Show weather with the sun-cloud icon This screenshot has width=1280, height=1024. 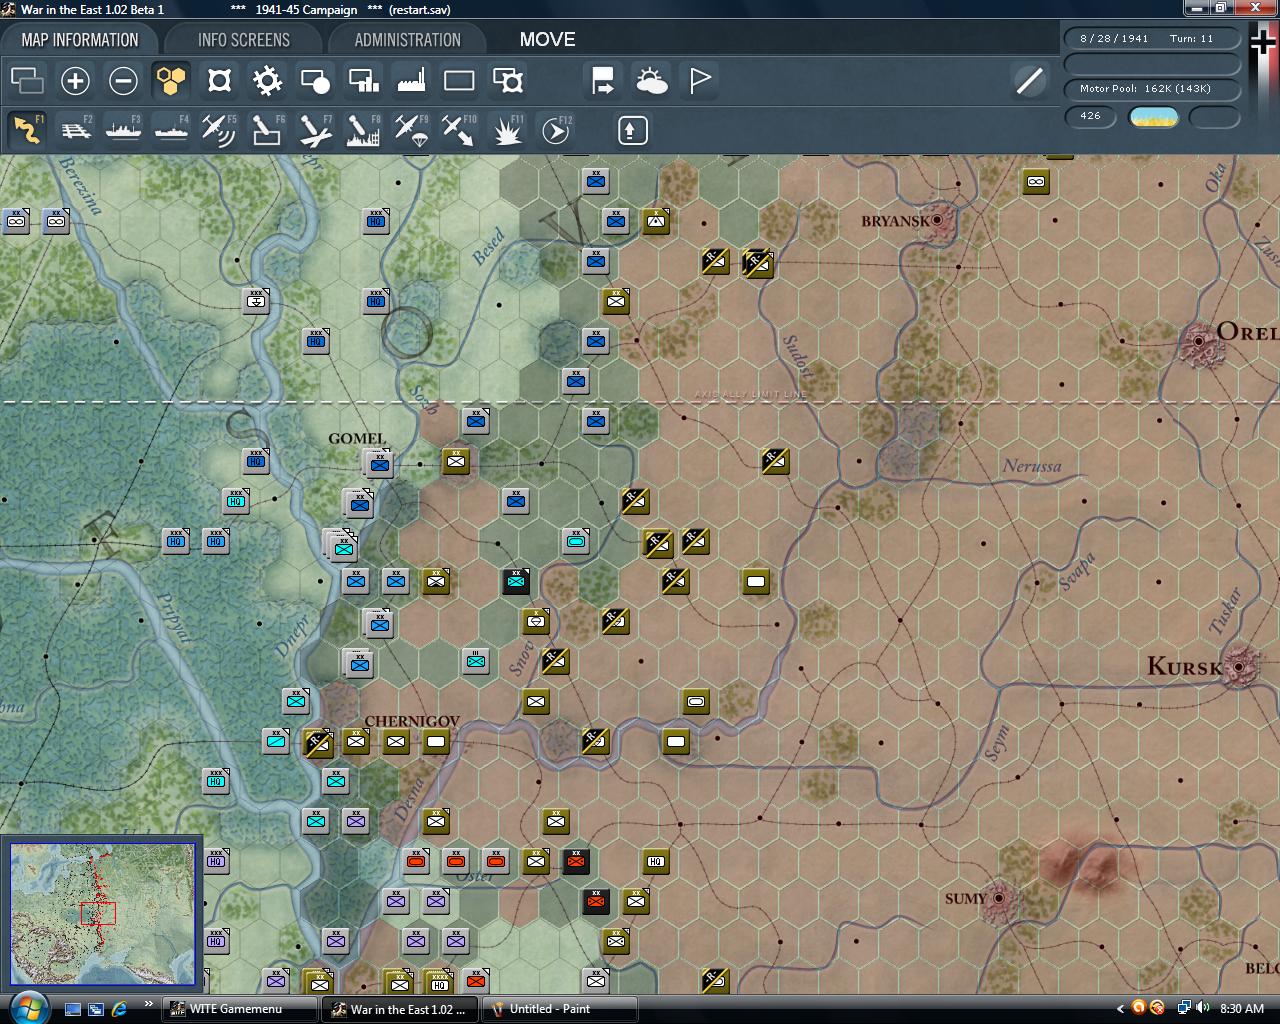pyautogui.click(x=651, y=80)
